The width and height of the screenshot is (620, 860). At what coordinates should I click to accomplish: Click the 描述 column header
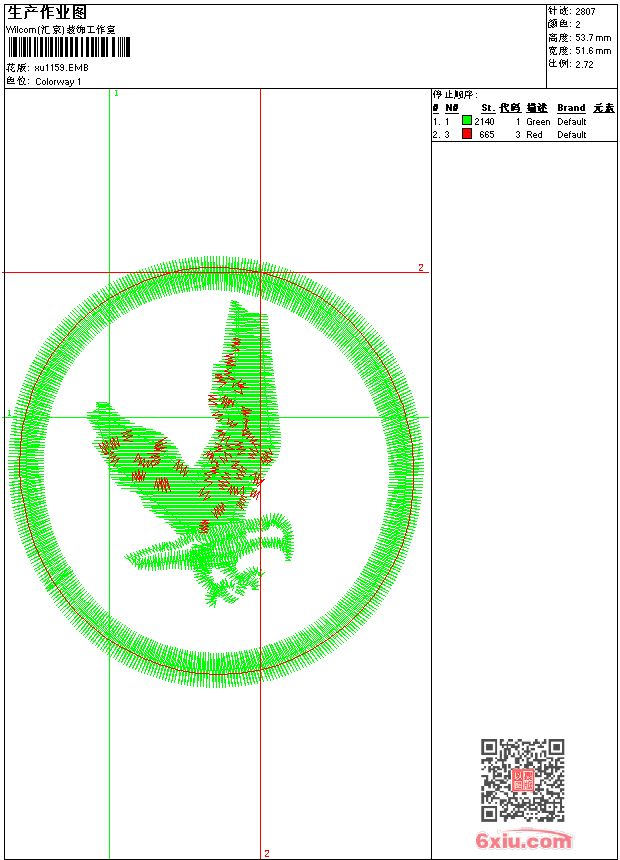(537, 108)
